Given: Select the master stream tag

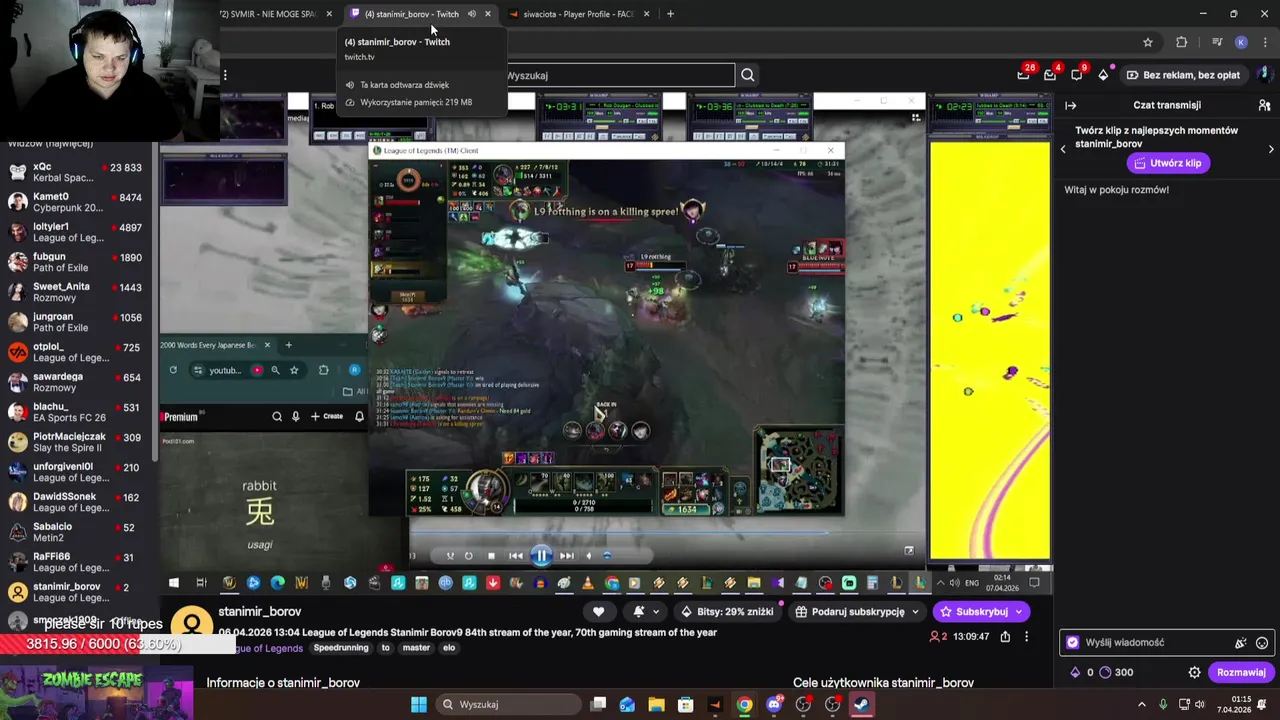Looking at the screenshot, I should coord(416,648).
